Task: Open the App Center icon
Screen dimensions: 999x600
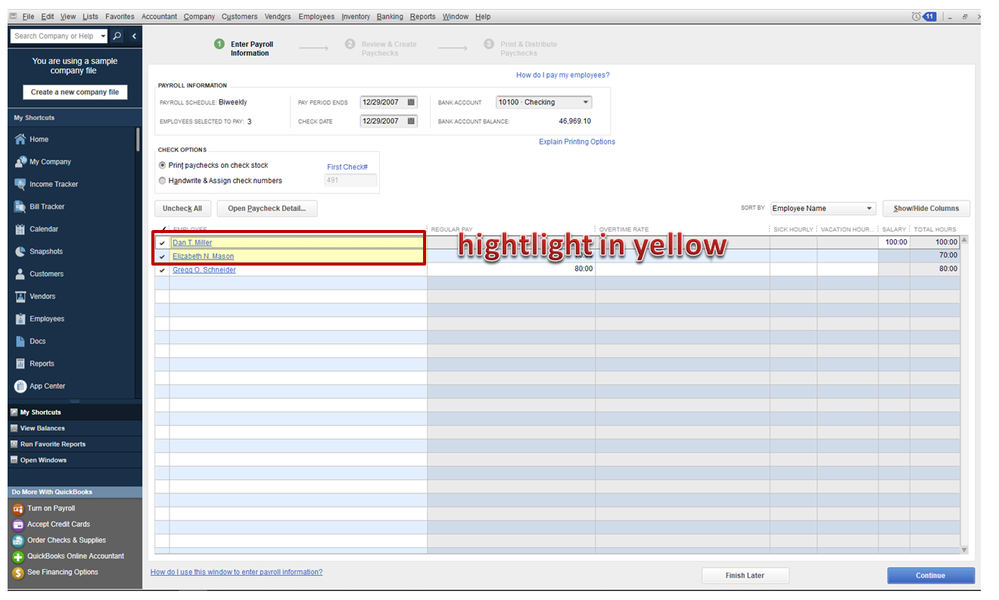Action: point(20,386)
